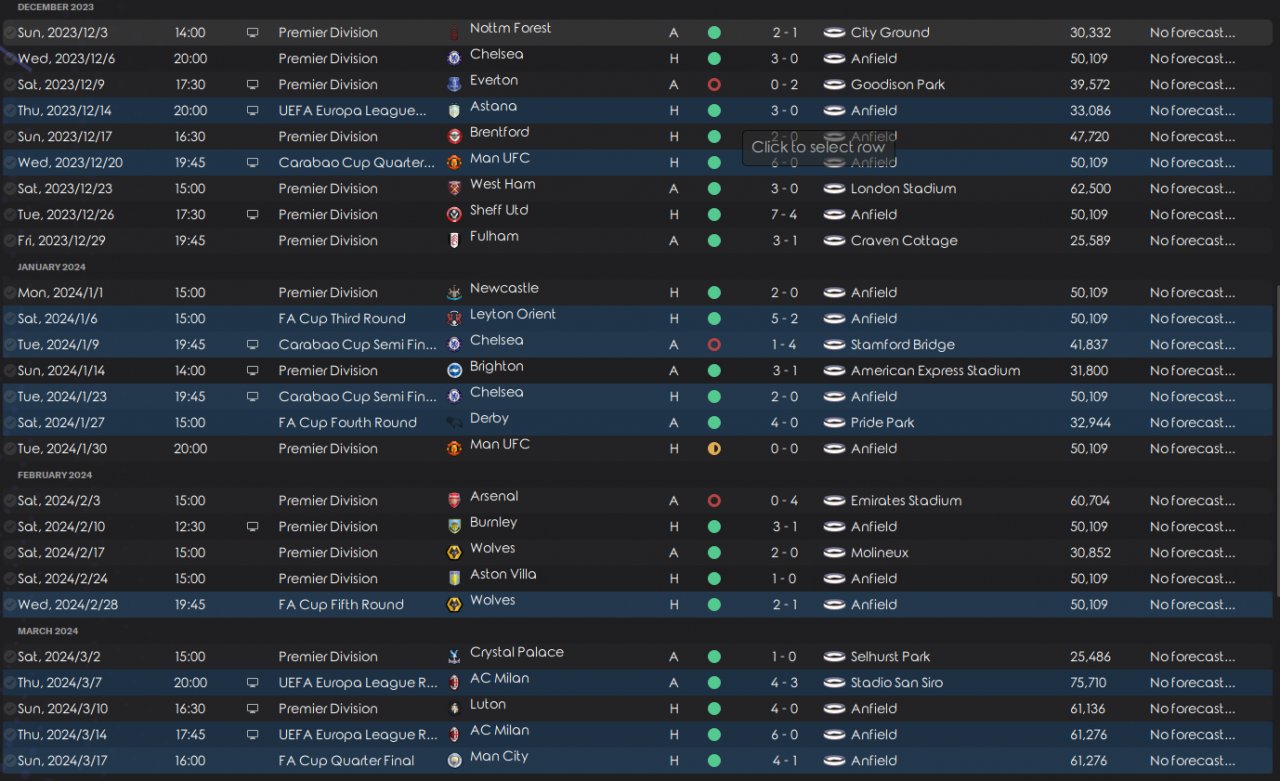Click the Crystal Palace club badge
1280x781 pixels.
click(454, 656)
